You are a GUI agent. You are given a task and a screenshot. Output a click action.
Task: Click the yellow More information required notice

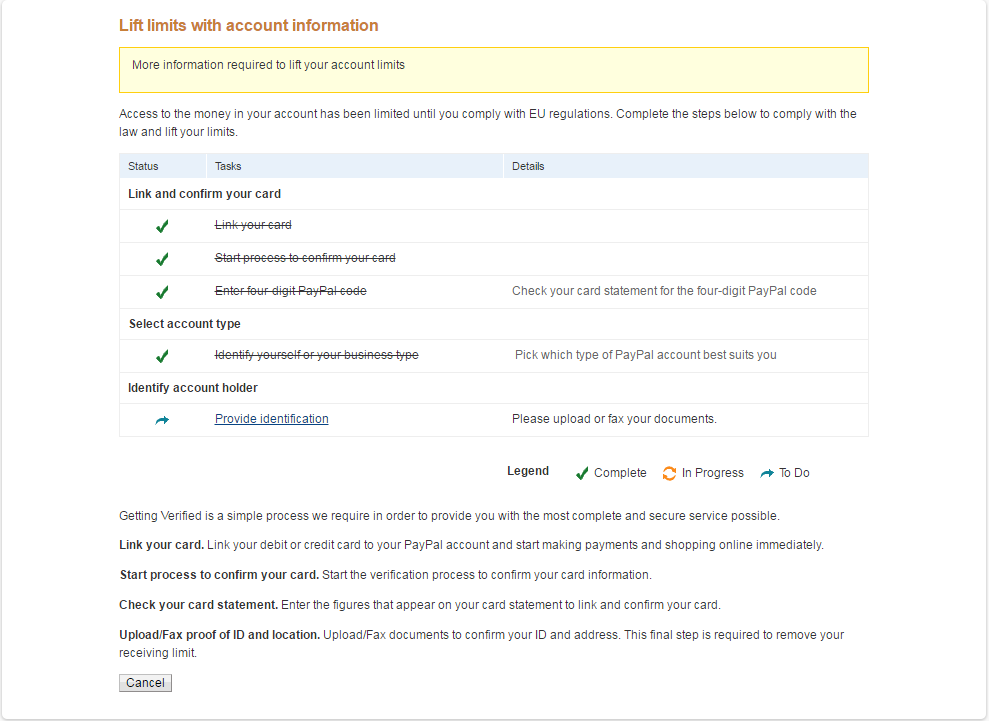pos(493,69)
